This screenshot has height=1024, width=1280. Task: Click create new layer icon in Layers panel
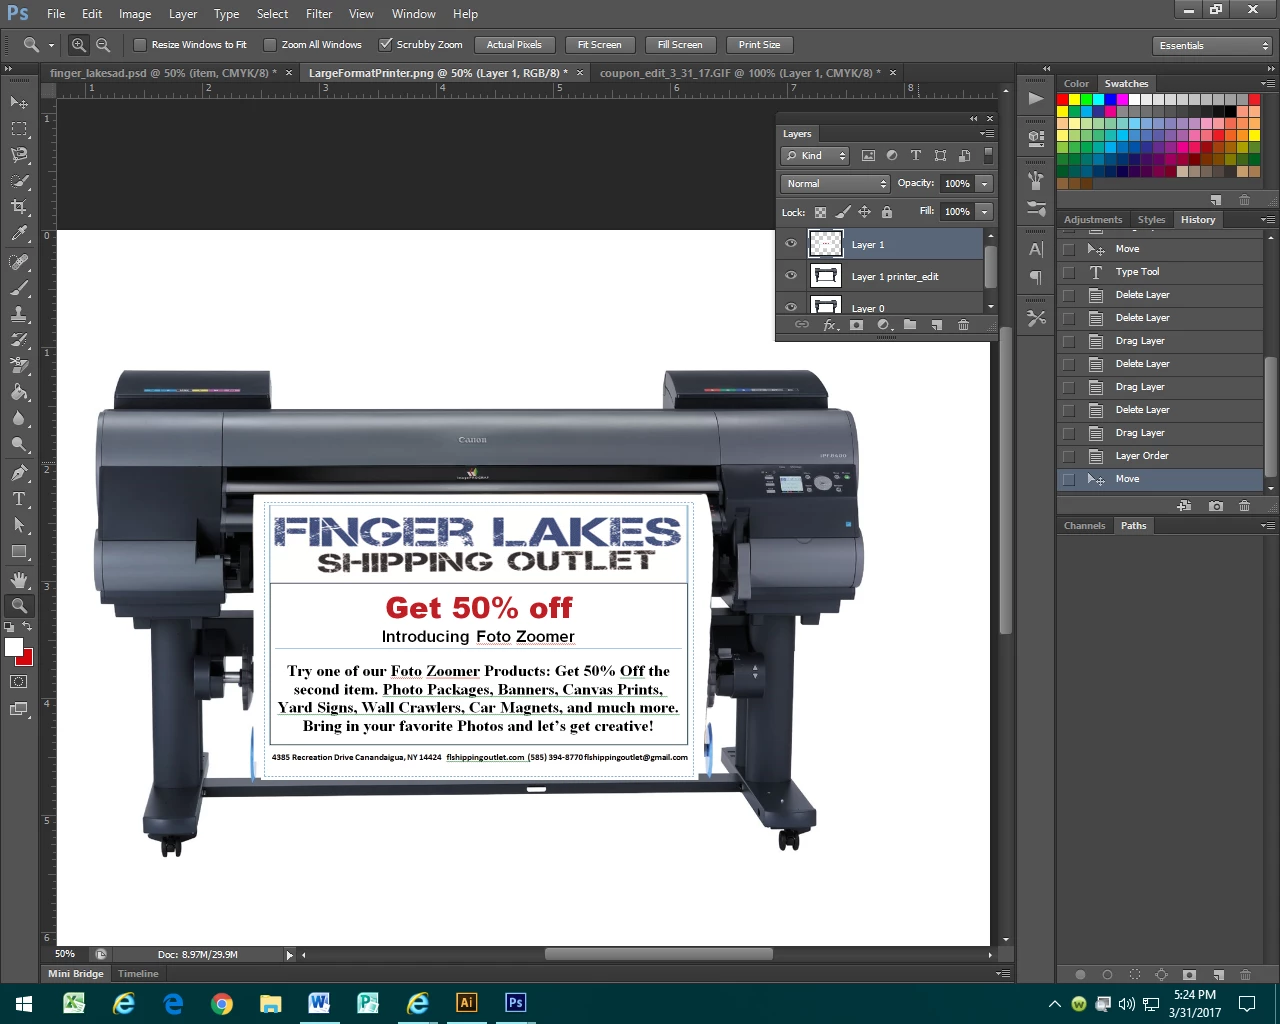[x=937, y=325]
